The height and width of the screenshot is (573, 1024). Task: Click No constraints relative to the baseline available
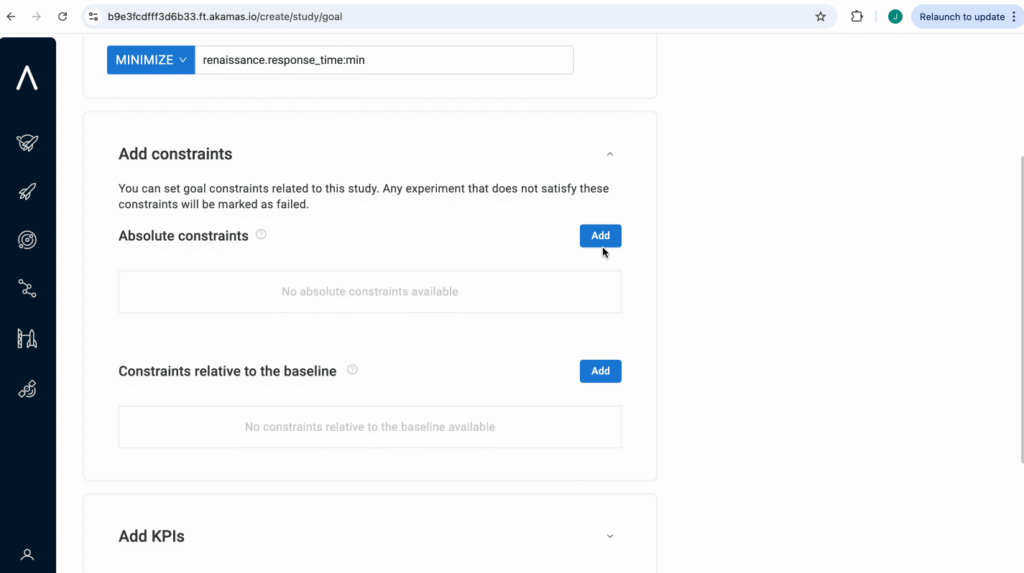coord(370,427)
